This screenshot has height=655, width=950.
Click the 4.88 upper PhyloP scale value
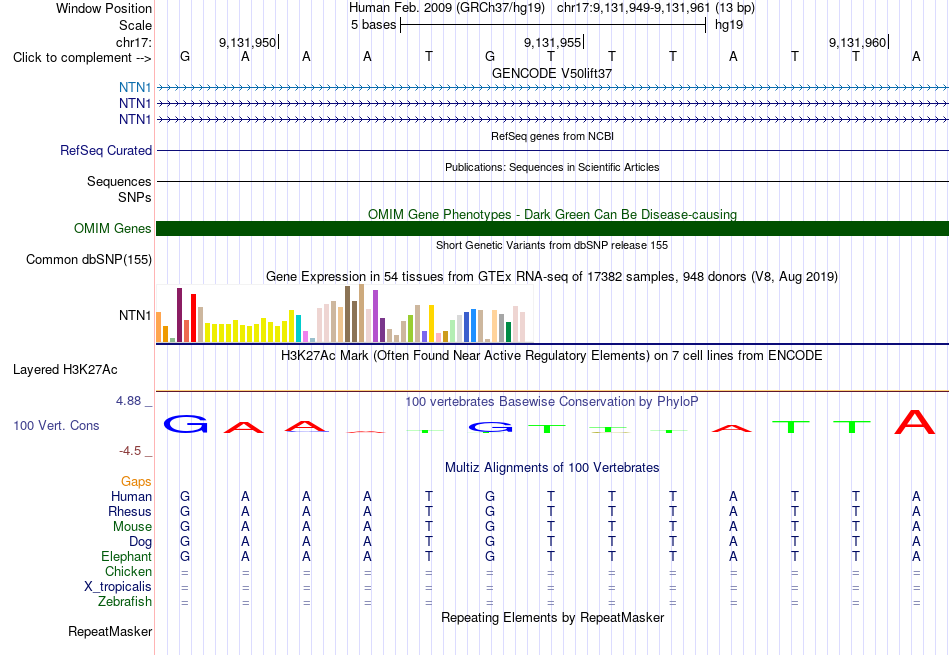128,401
